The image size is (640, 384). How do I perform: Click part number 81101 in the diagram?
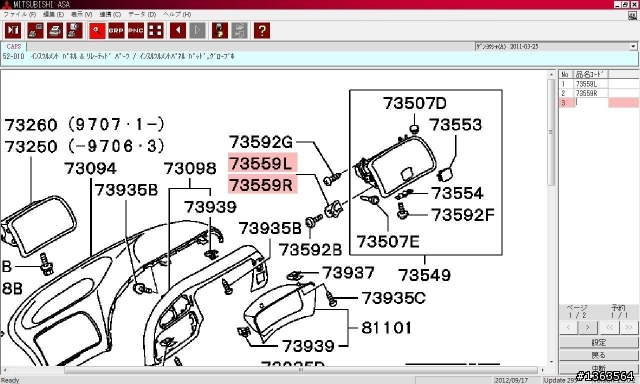click(387, 328)
